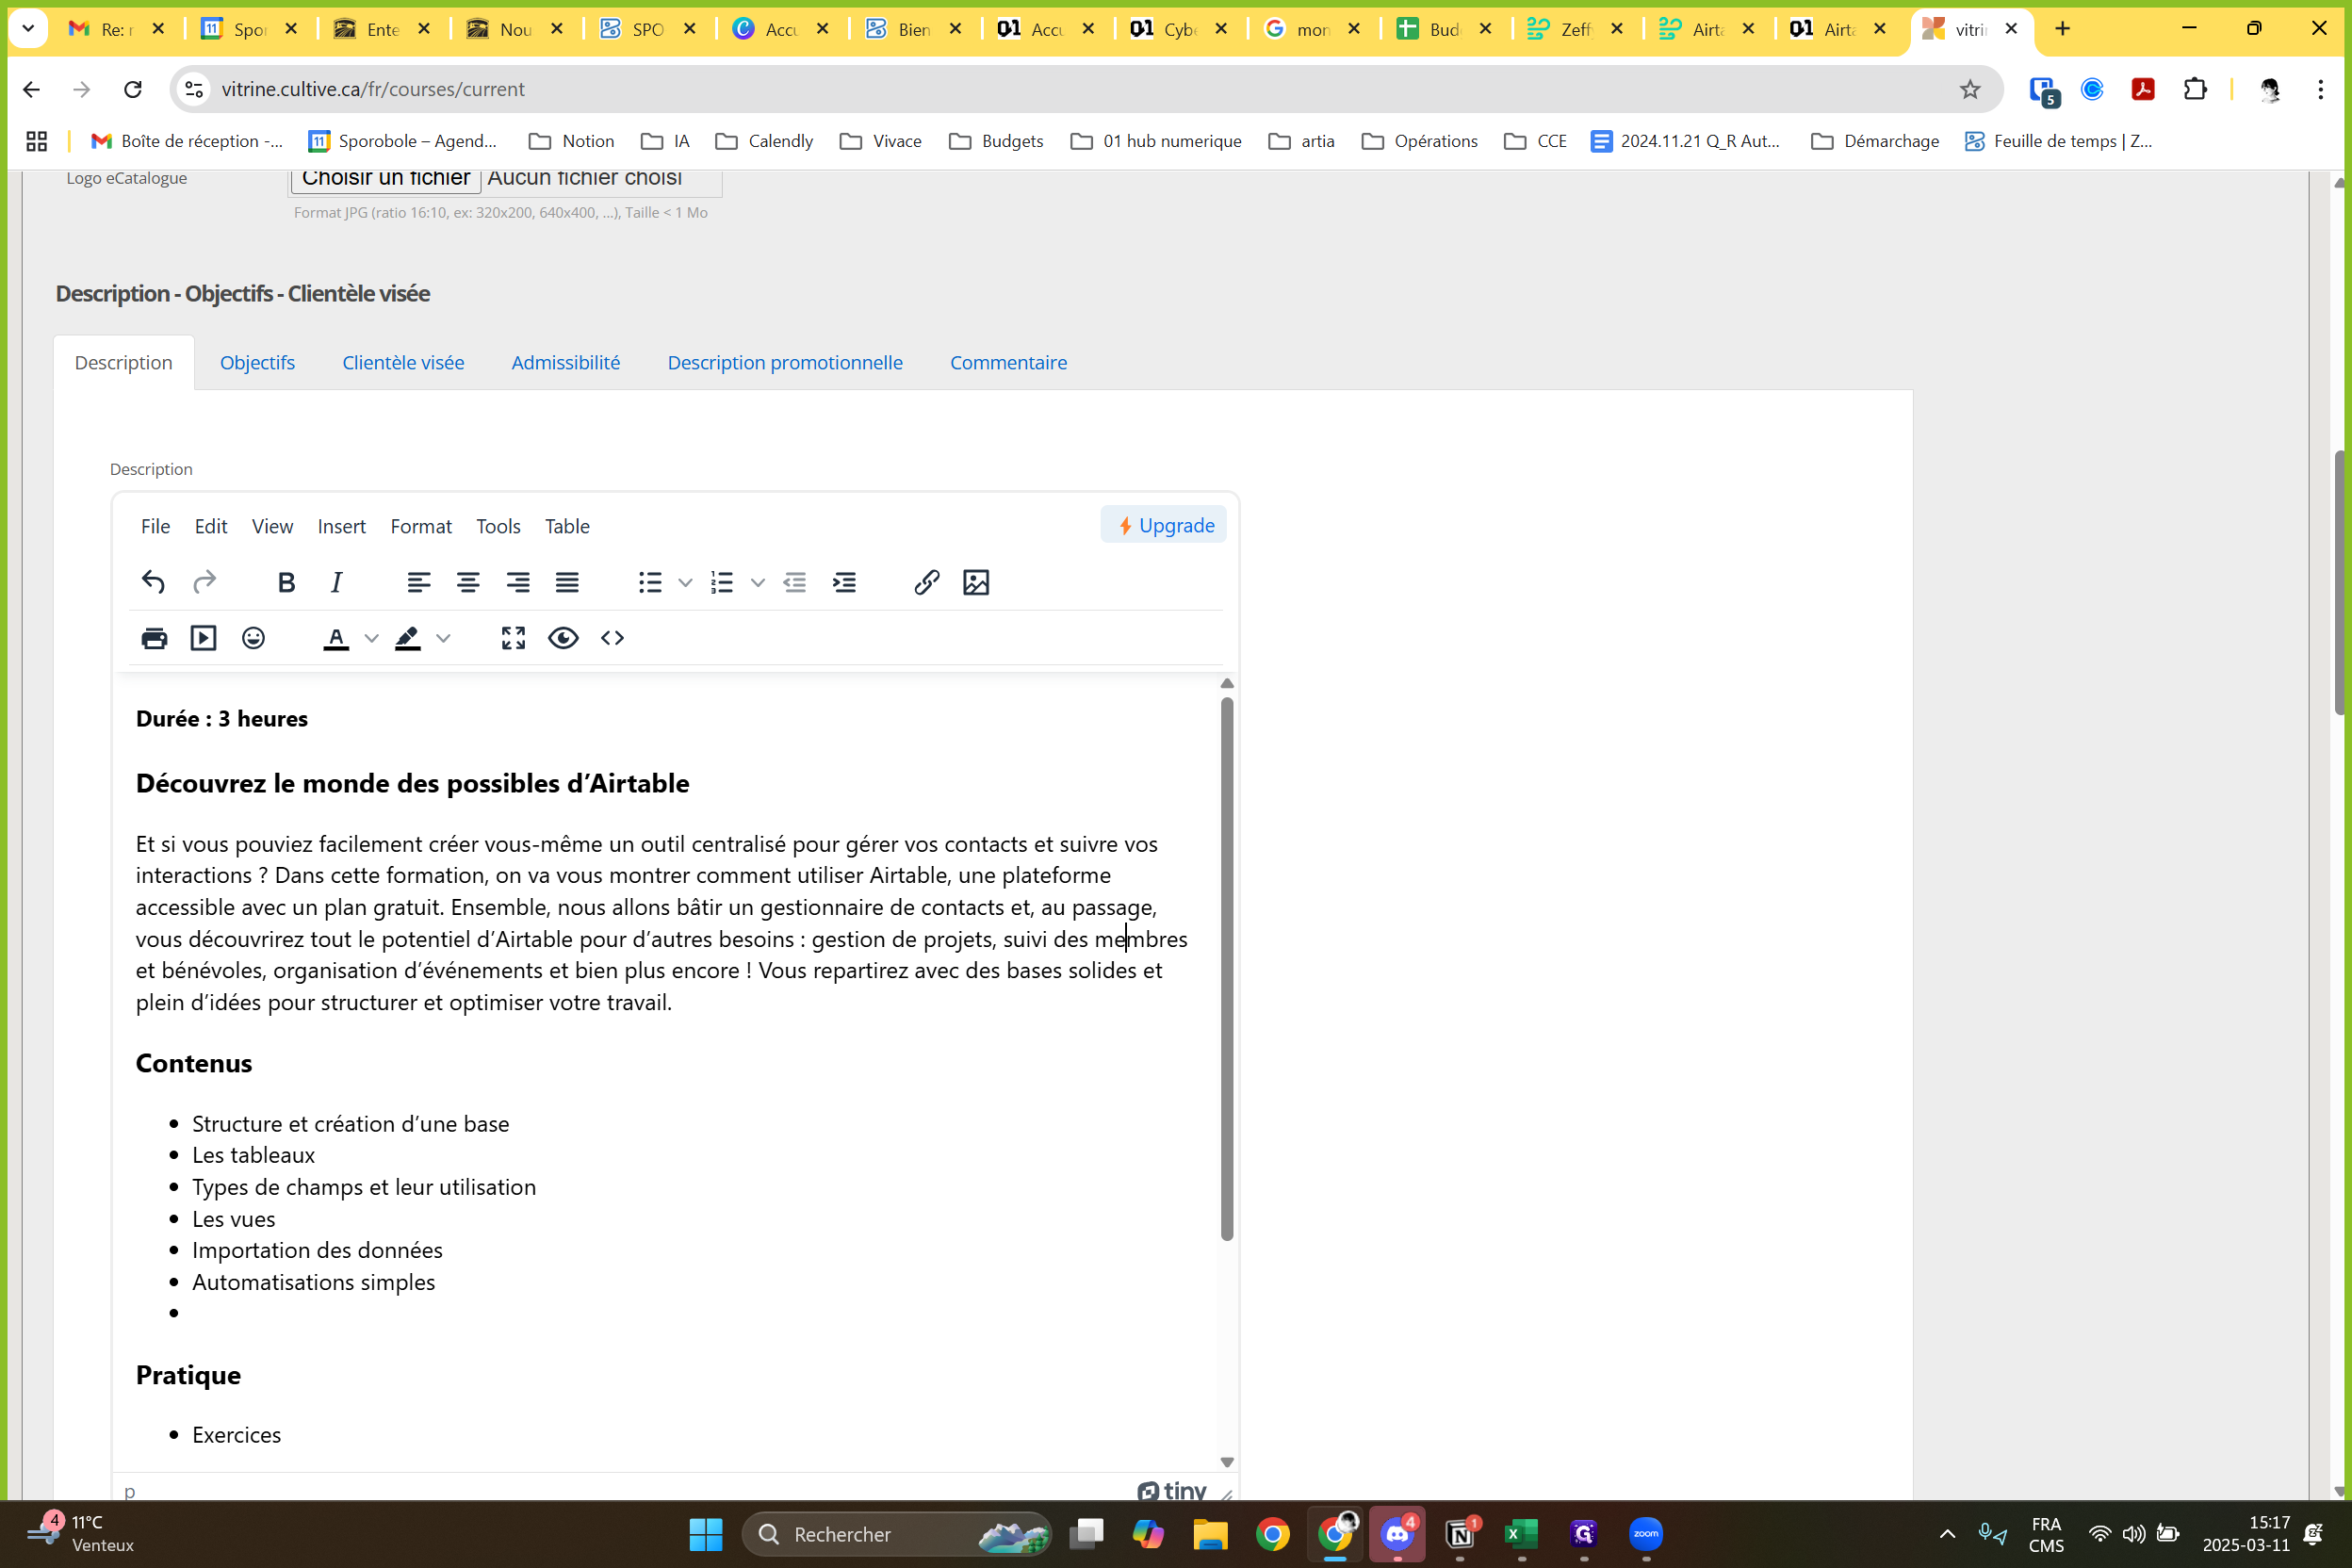Open the emoji picker icon
This screenshot has height=1568, width=2352.
pos(254,638)
